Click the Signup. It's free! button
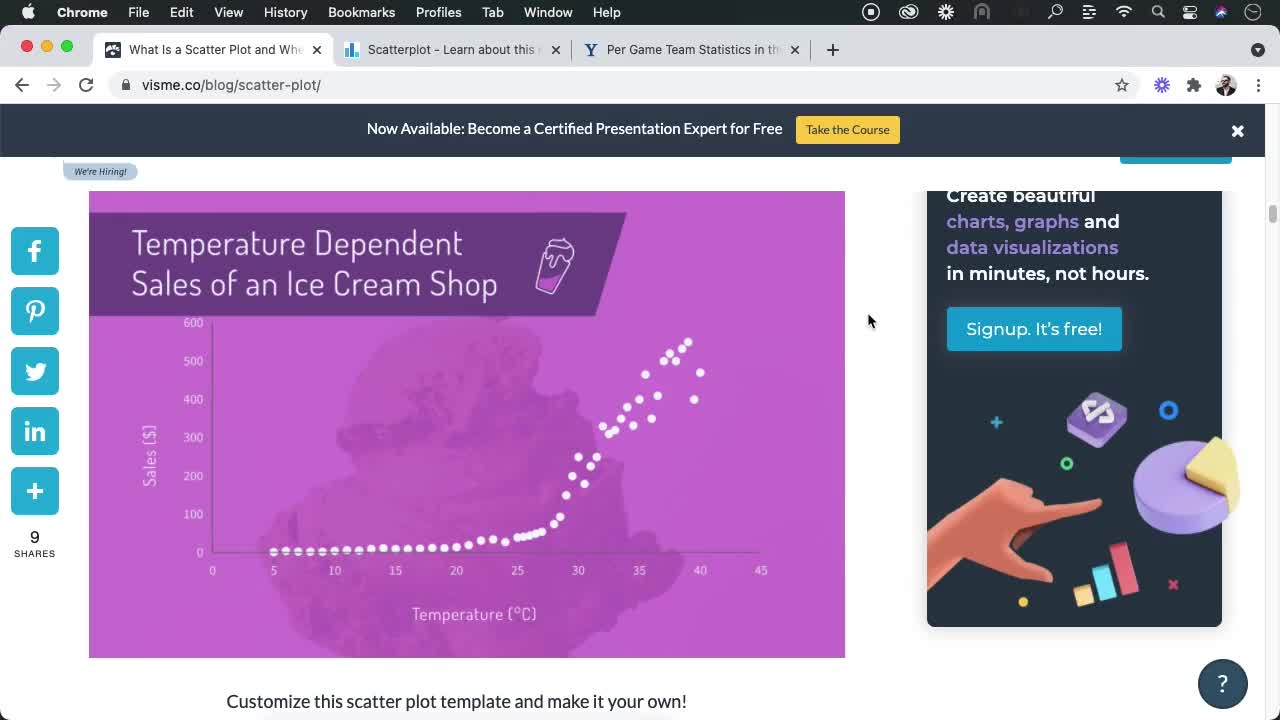This screenshot has height=720, width=1280. [1034, 329]
